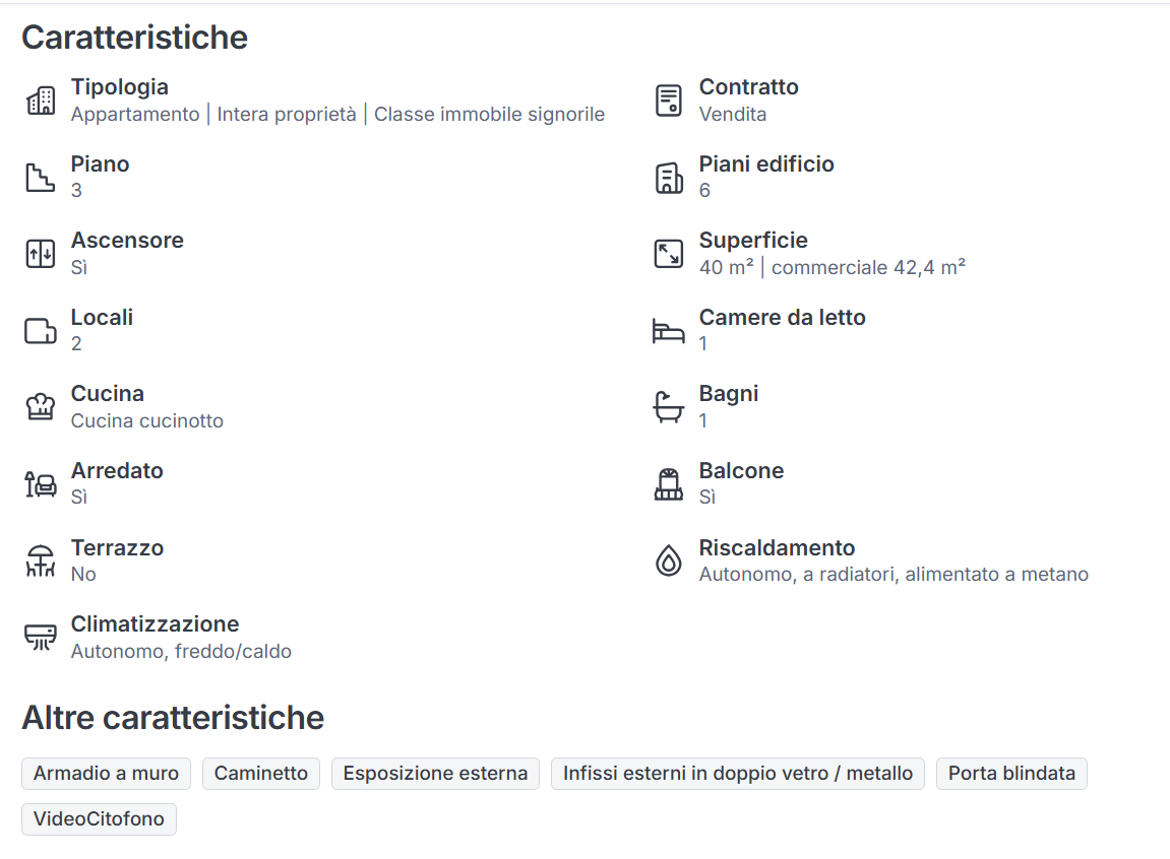
Task: Click the Camere da letto bed icon
Action: (x=669, y=331)
